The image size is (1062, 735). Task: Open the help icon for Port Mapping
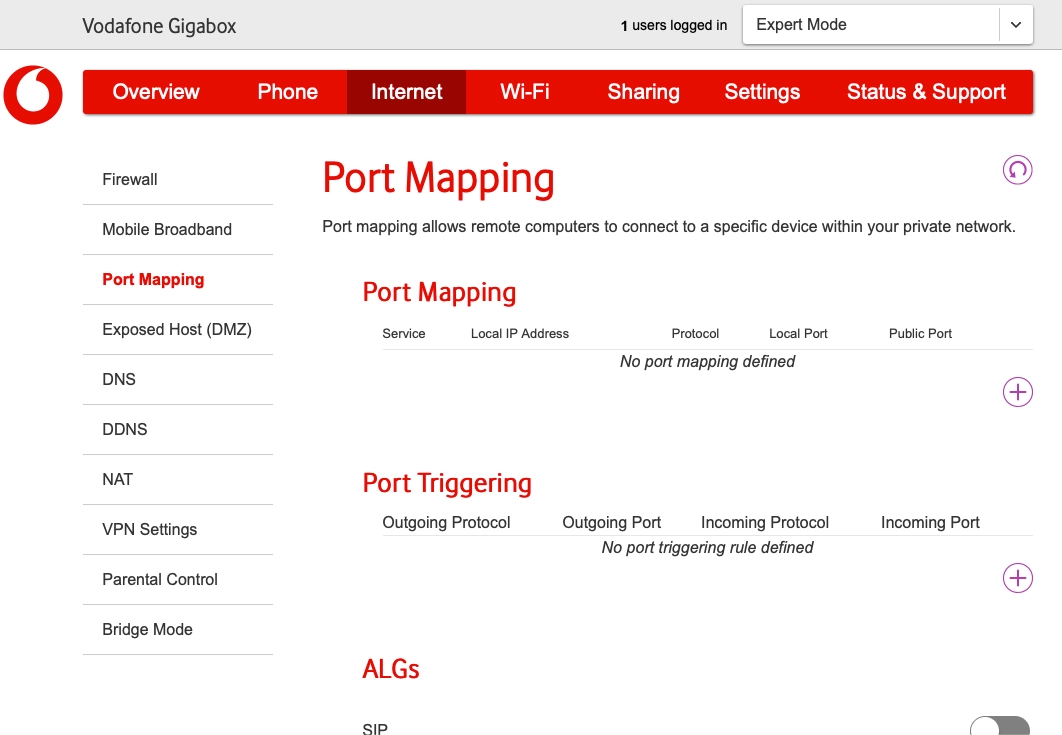pyautogui.click(x=1017, y=170)
